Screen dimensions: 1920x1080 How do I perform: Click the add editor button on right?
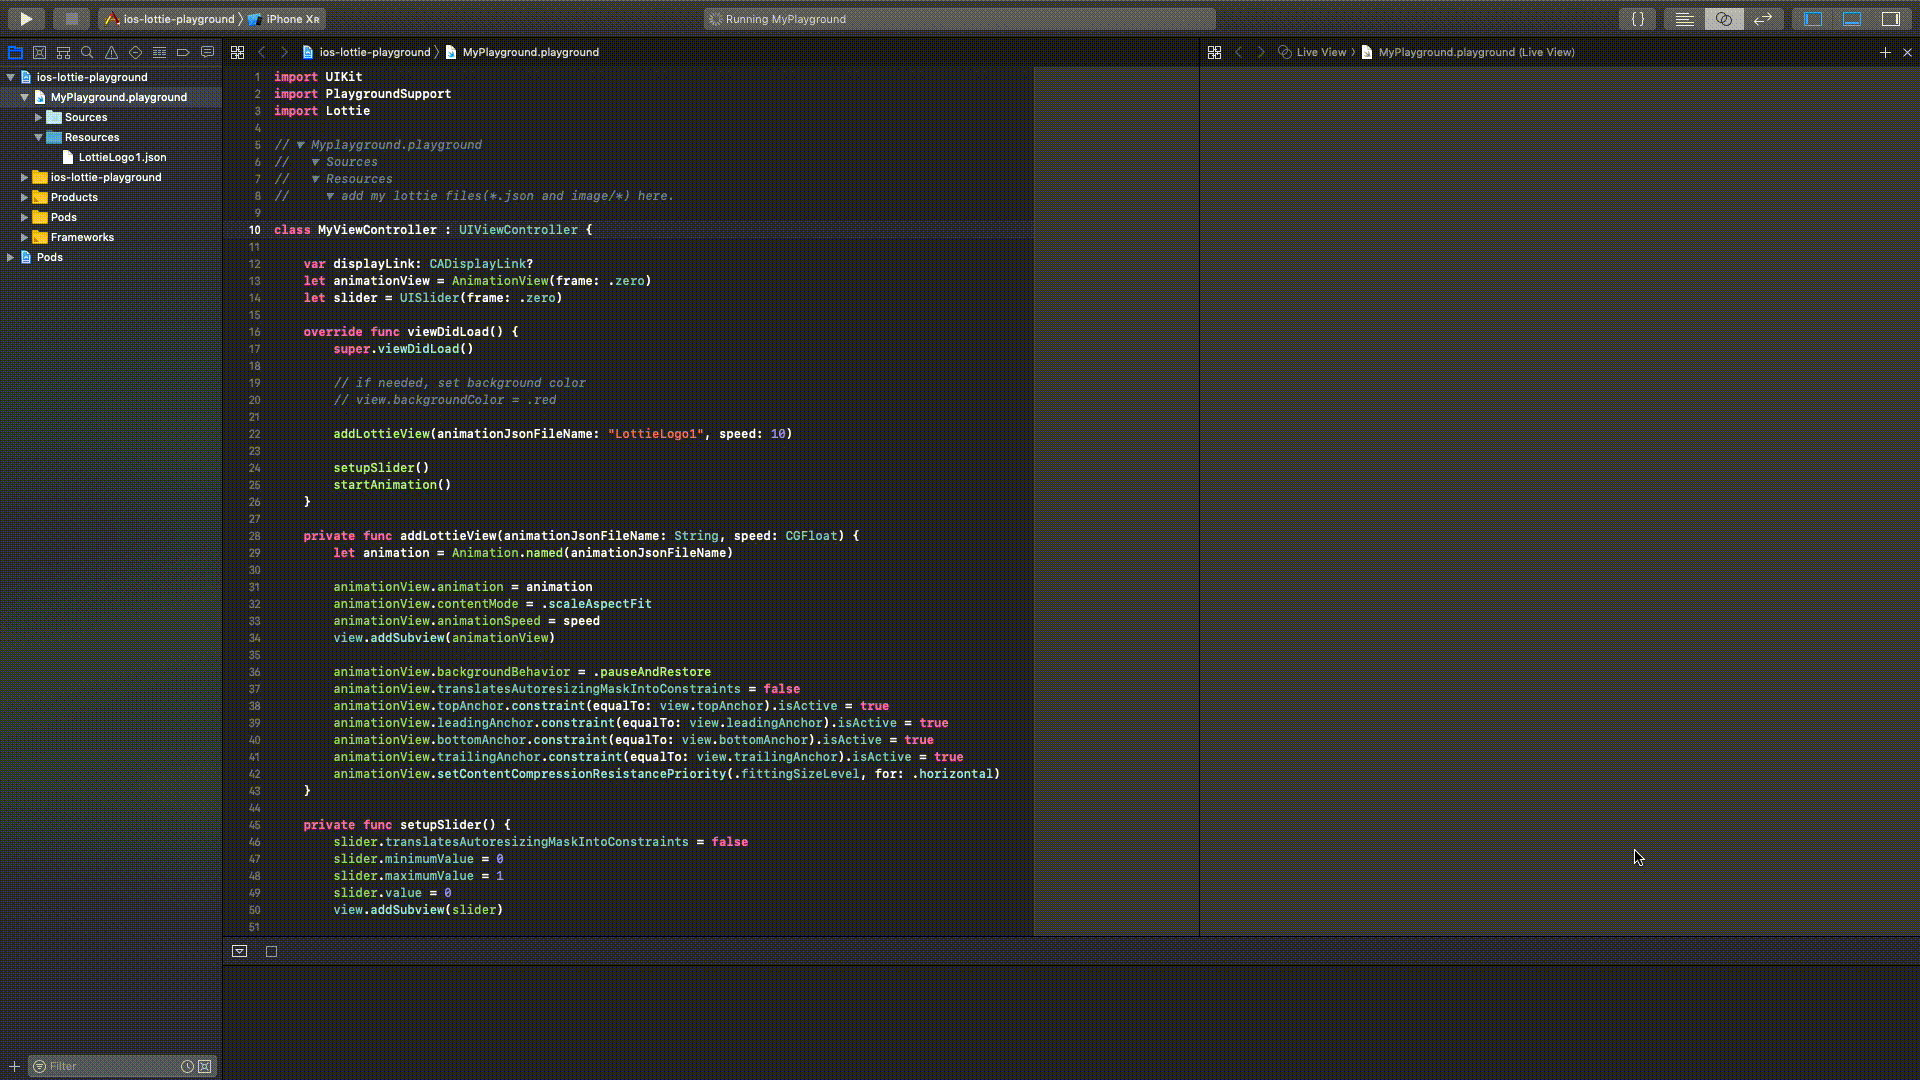click(1884, 51)
